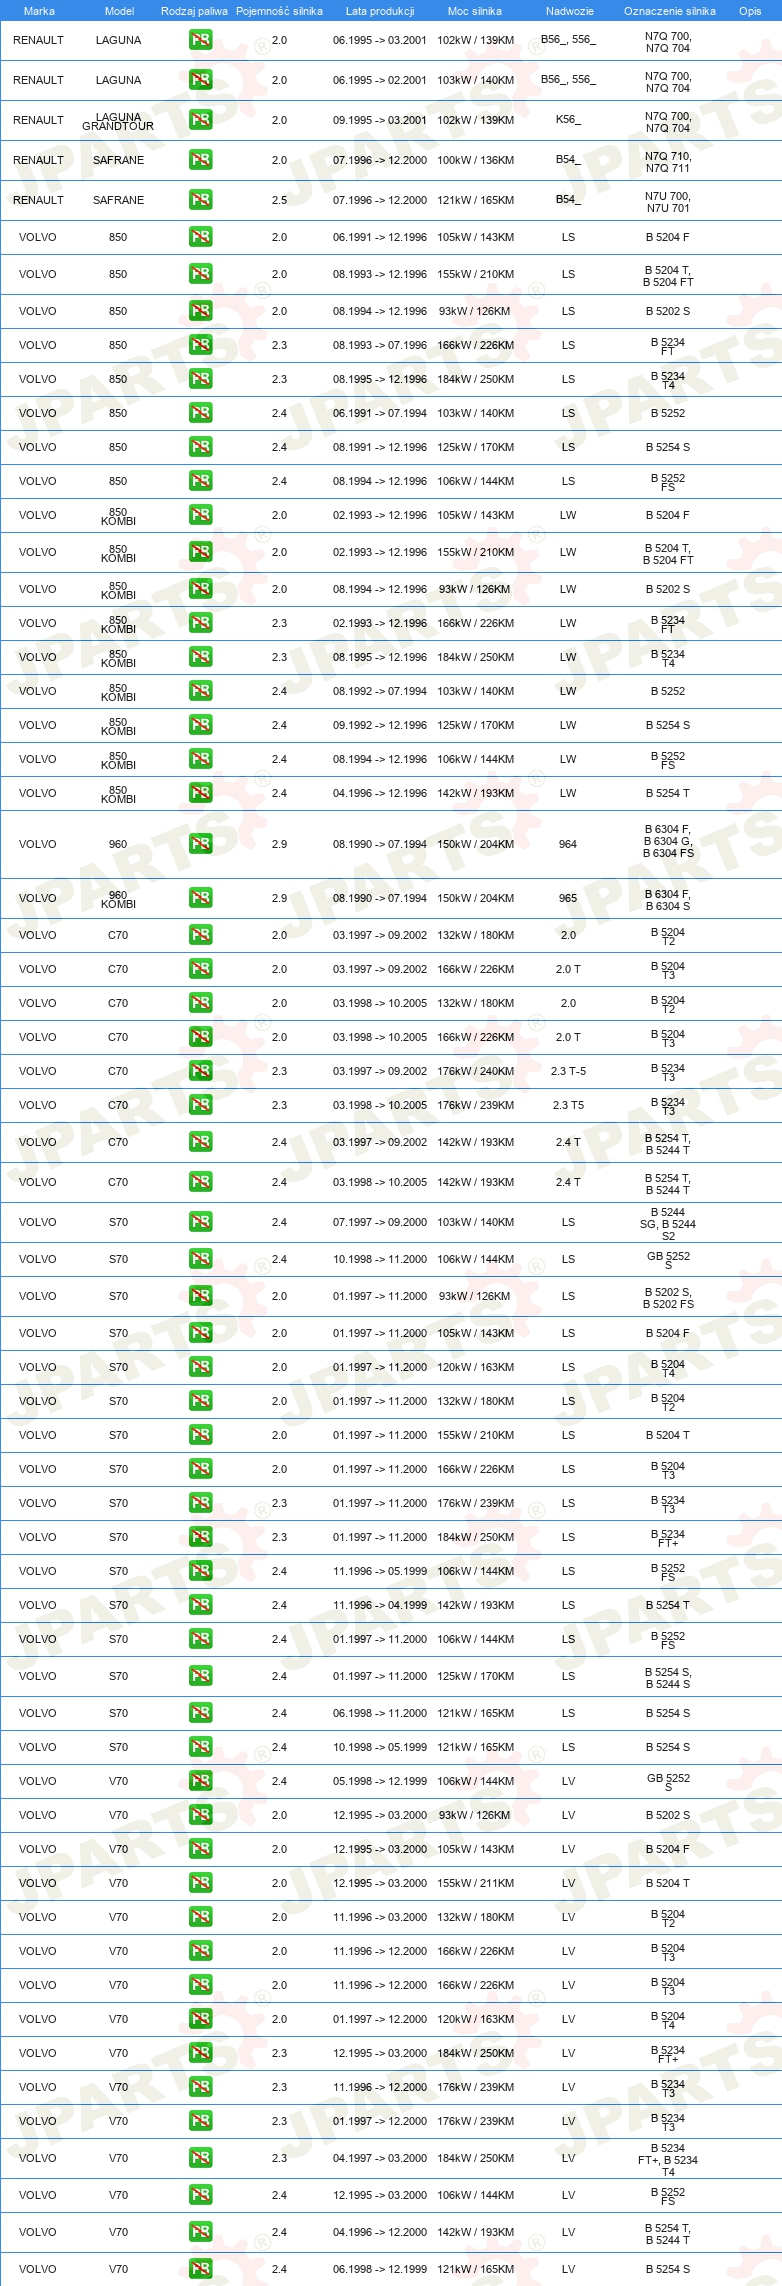The height and width of the screenshot is (2286, 782).
Task: Select the body code 'K56_' cell
Action: [x=568, y=120]
